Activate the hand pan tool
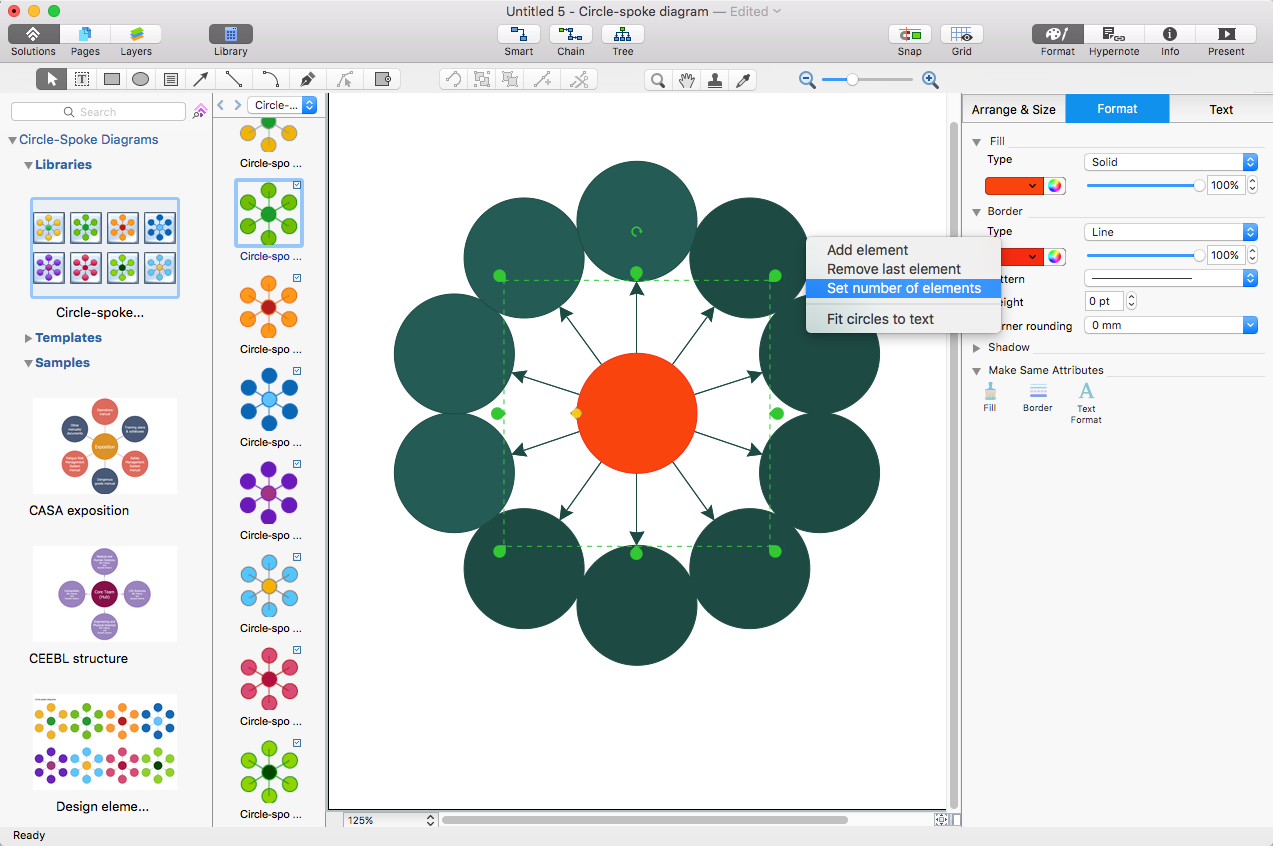This screenshot has height=846, width=1273. coord(686,80)
